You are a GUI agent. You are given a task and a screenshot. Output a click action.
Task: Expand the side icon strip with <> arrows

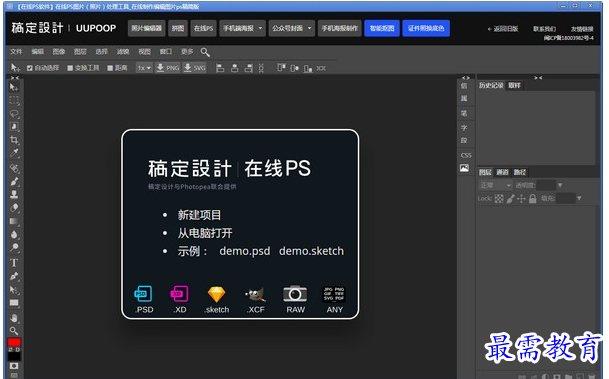(465, 78)
